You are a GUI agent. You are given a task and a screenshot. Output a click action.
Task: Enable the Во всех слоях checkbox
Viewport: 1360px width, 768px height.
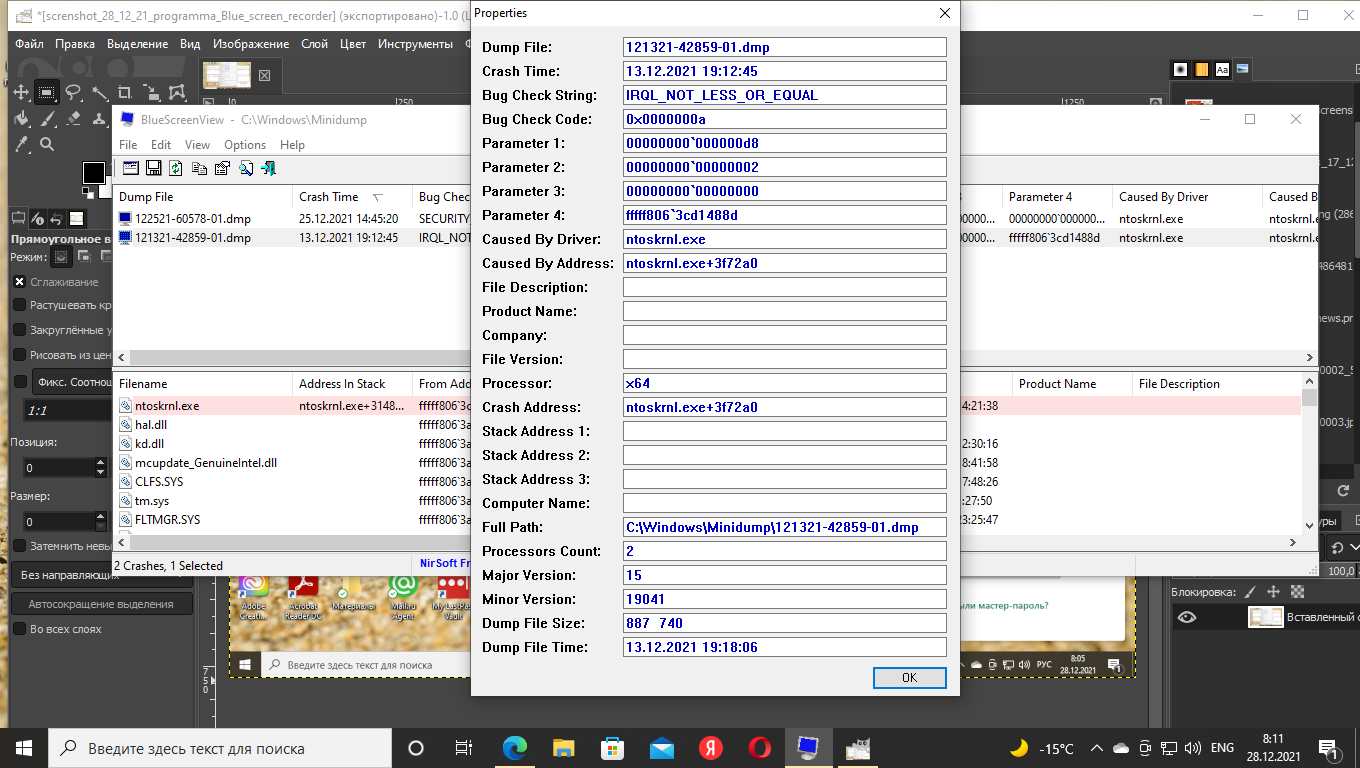pos(19,629)
